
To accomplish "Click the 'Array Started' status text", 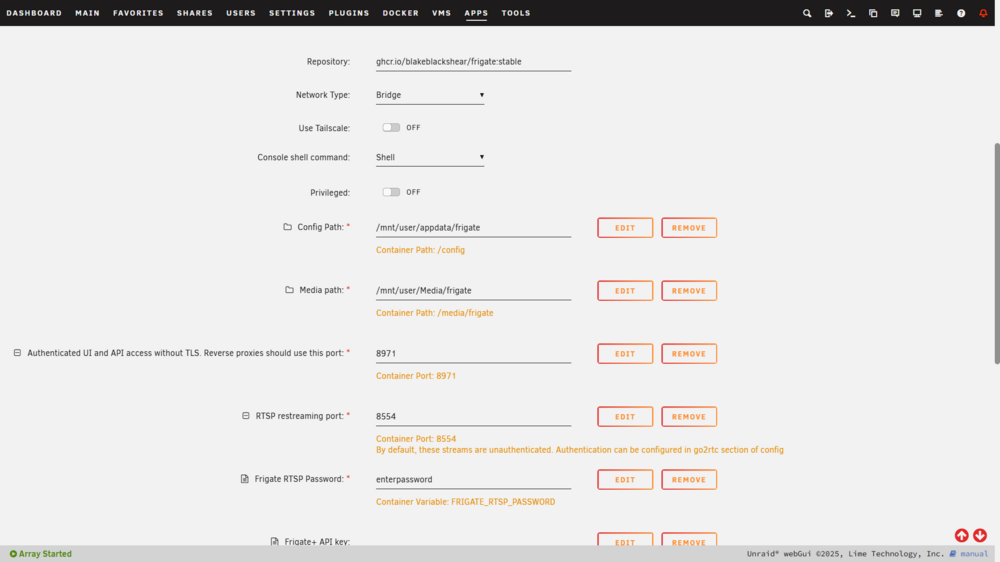I will 45,554.
